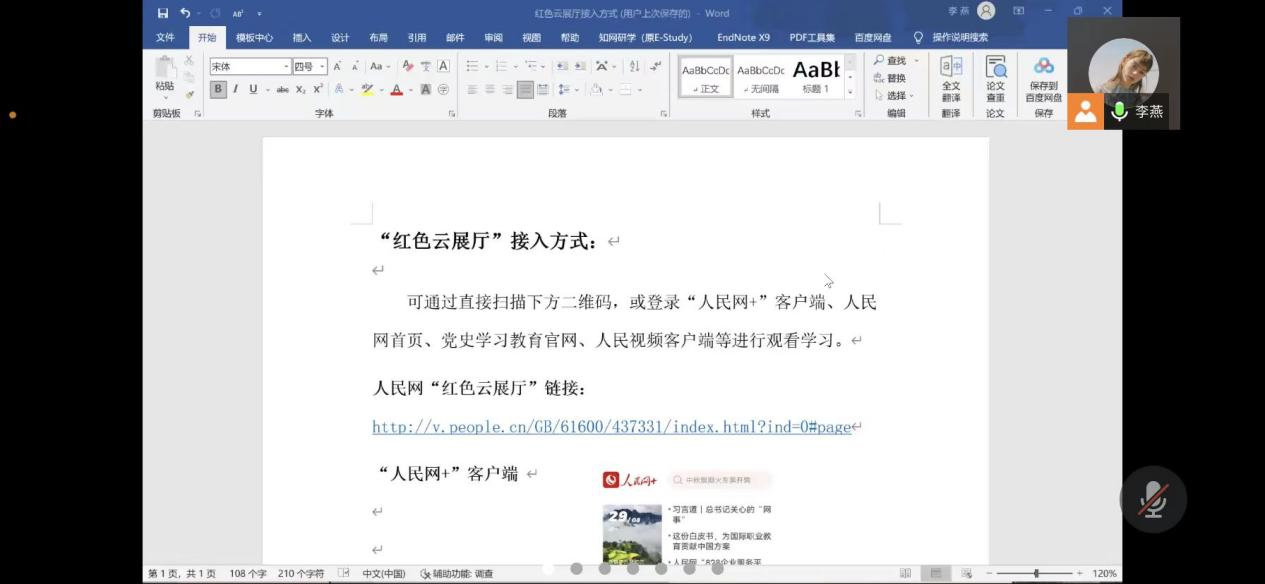The width and height of the screenshot is (1265, 584).
Task: Click the character border icon
Action: [x=443, y=66]
